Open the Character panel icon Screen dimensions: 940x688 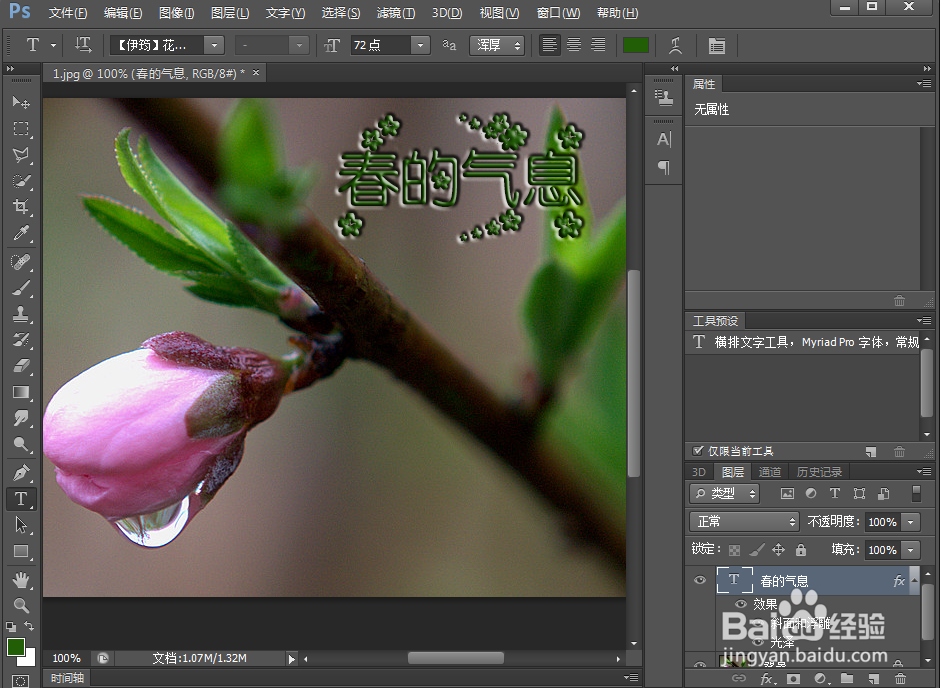coord(664,140)
